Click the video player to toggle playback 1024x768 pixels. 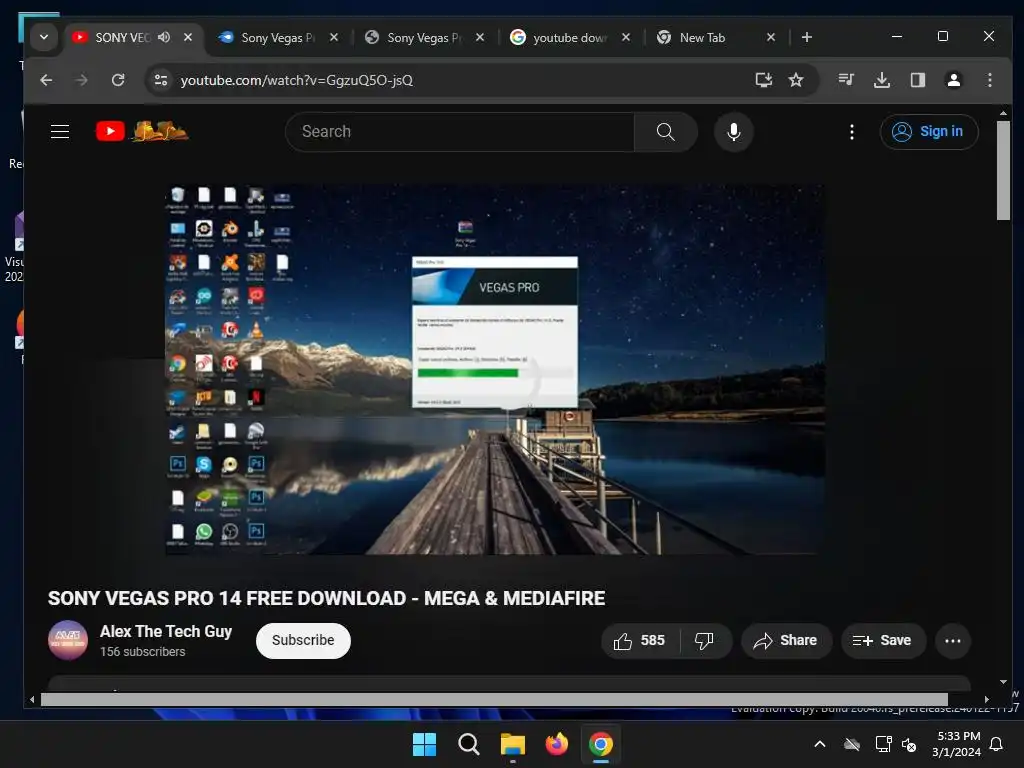point(494,370)
